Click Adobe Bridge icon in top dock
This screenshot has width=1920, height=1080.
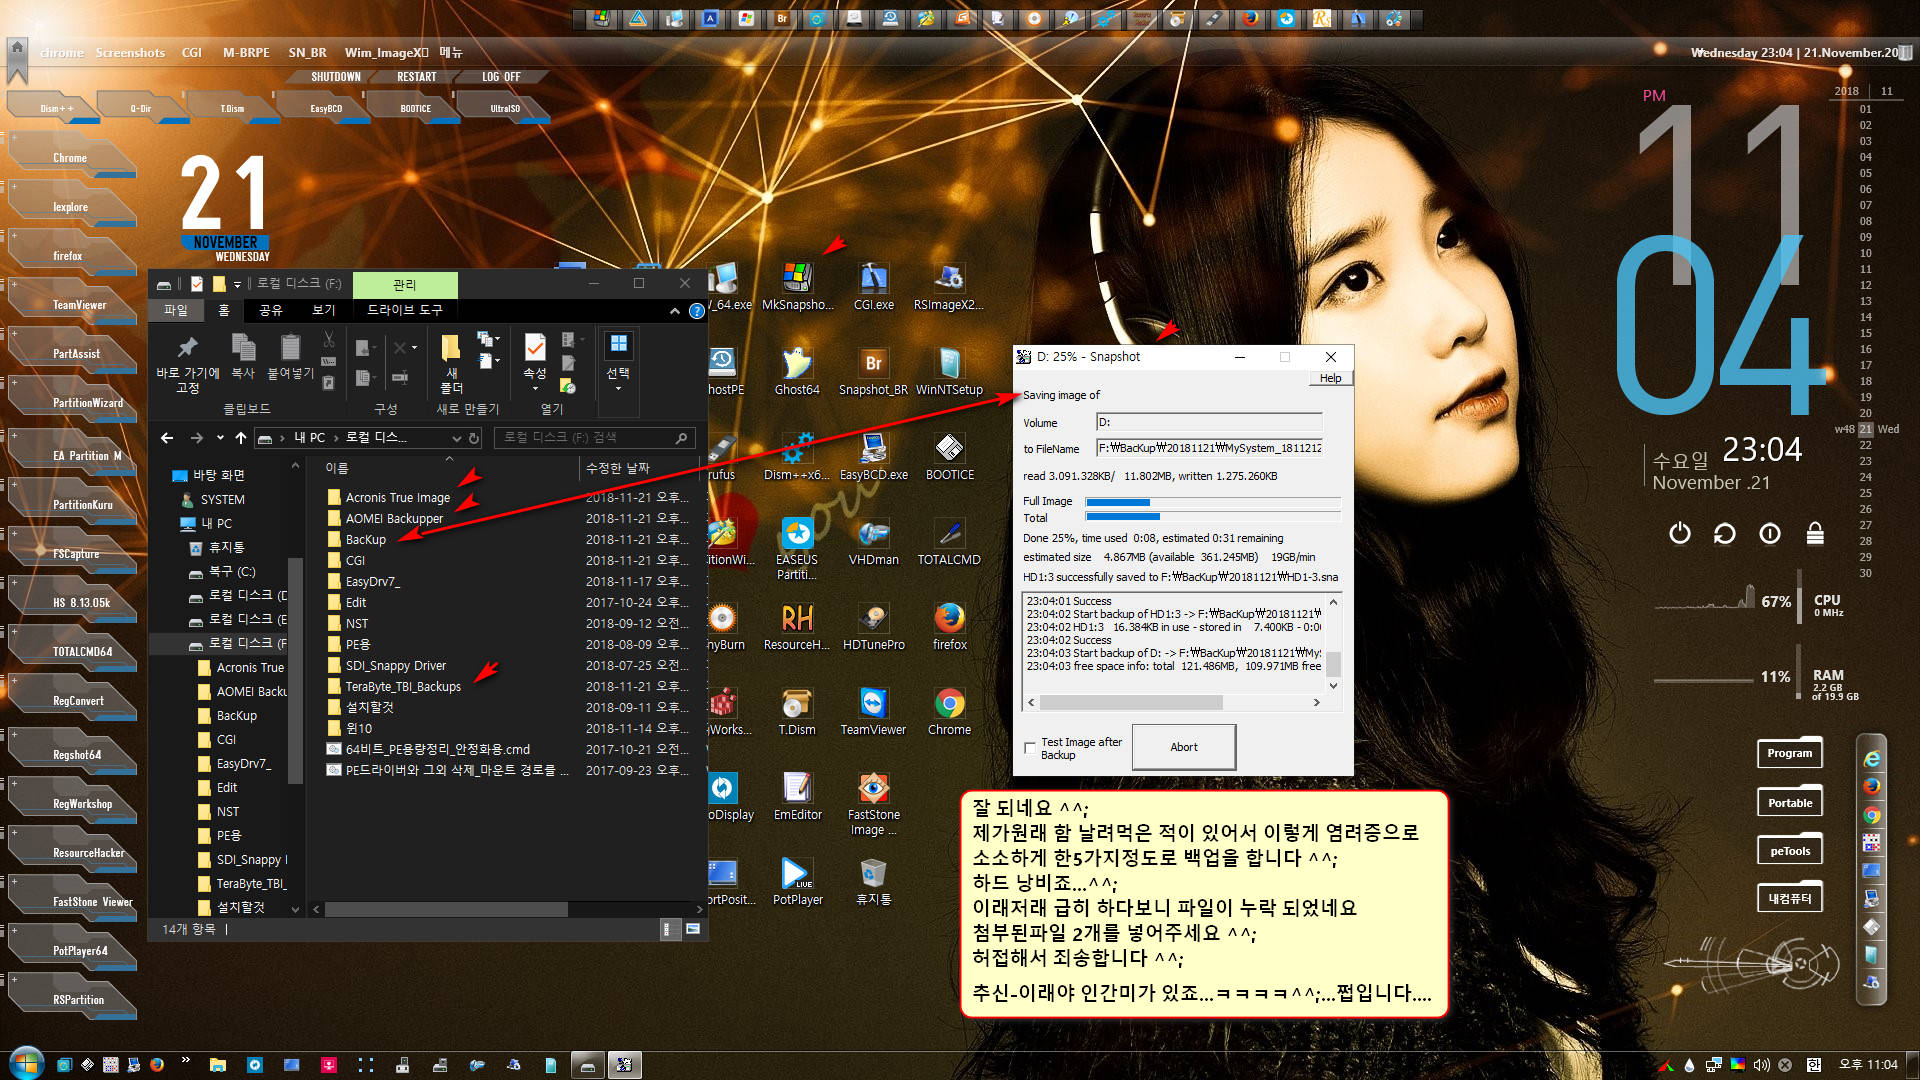[782, 19]
